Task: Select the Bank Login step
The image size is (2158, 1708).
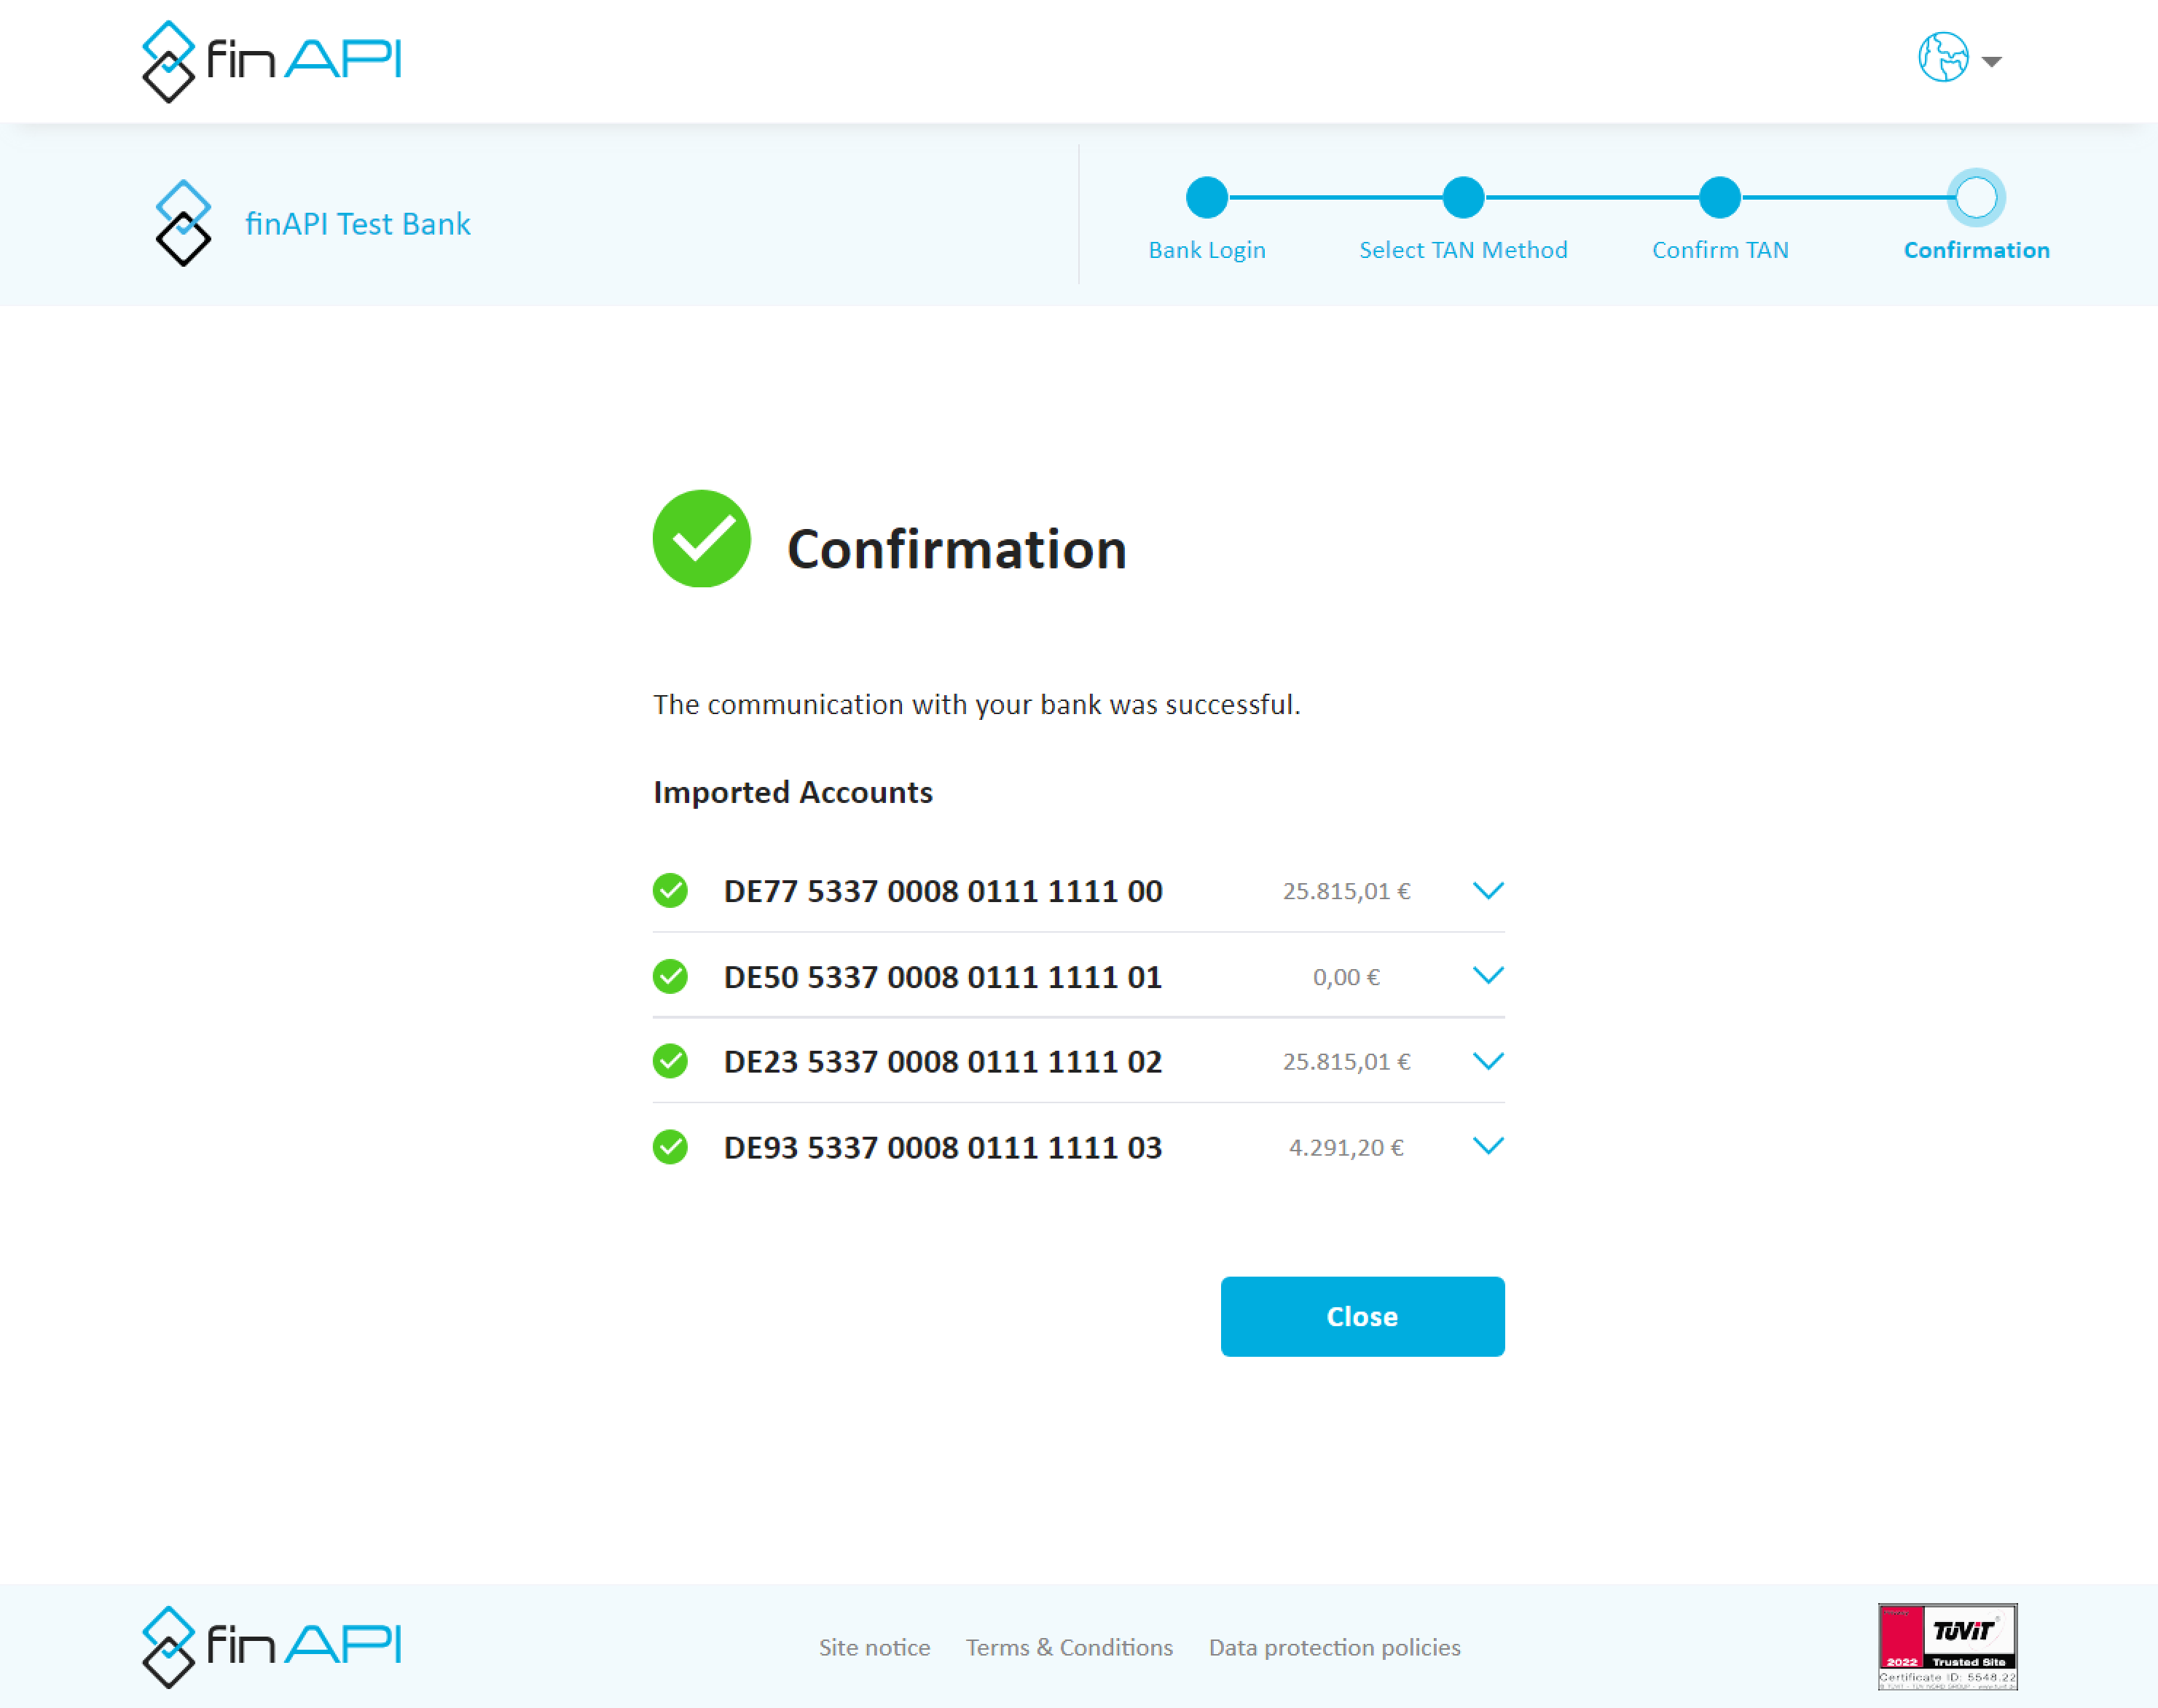Action: tap(1206, 198)
